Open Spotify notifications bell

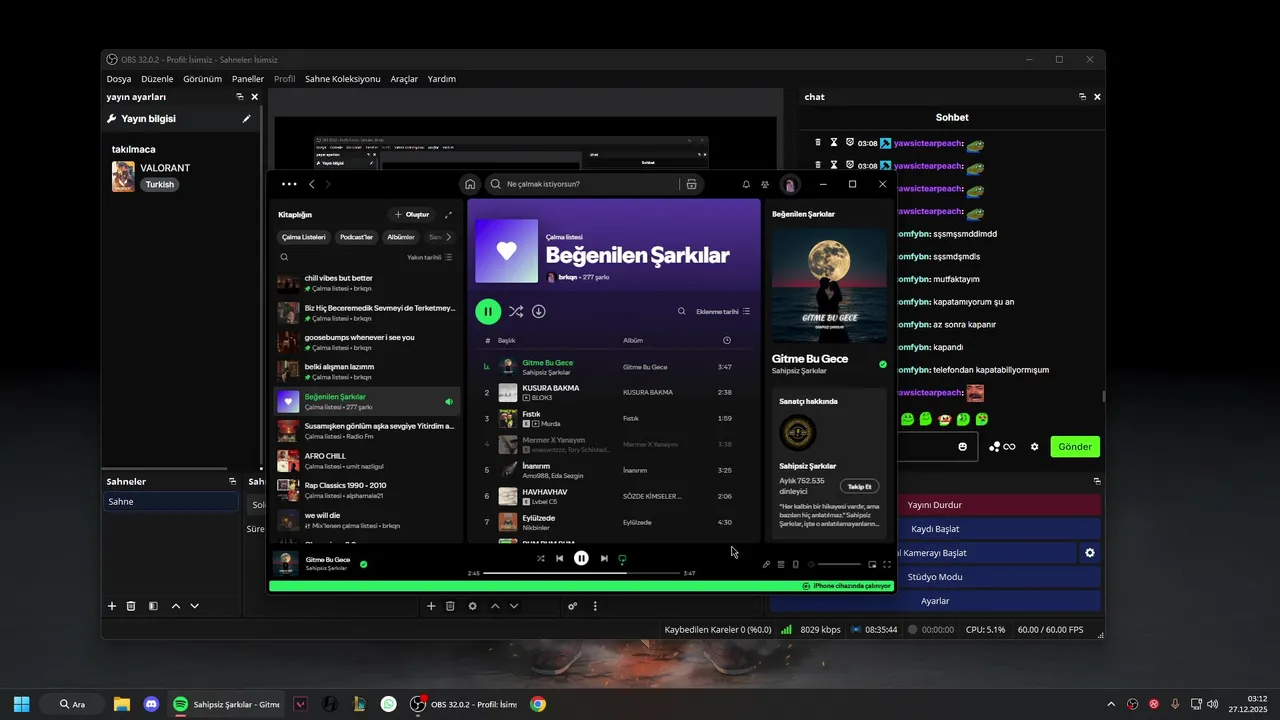point(746,184)
